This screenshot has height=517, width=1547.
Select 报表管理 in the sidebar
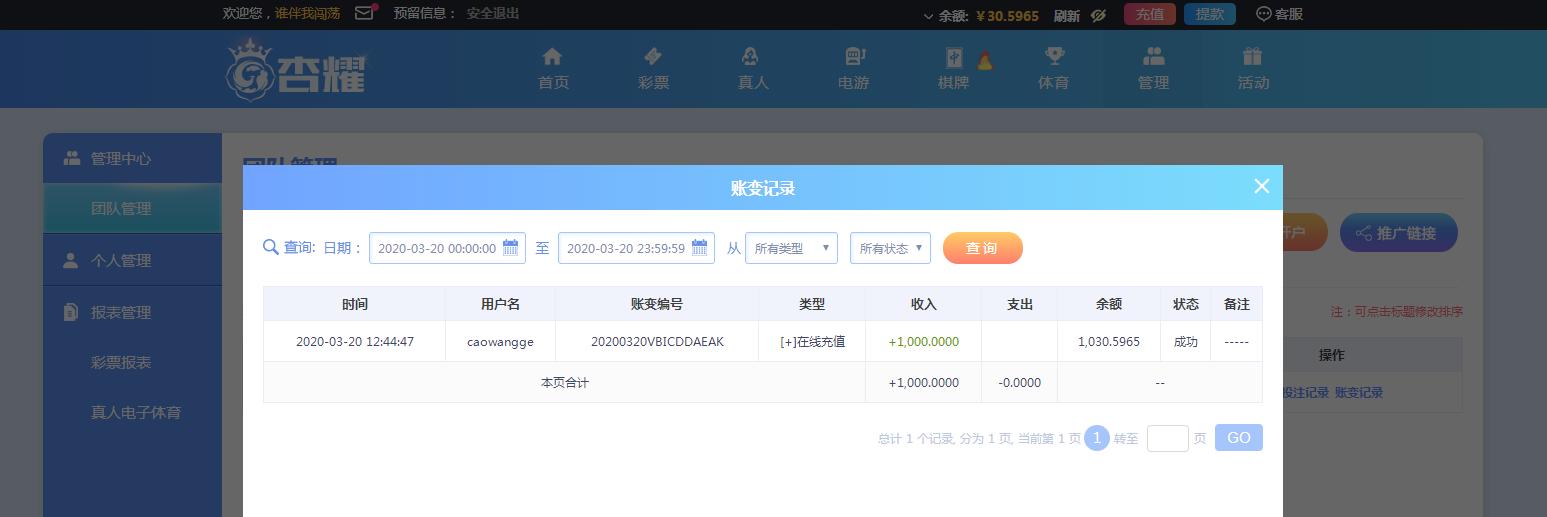(x=121, y=312)
